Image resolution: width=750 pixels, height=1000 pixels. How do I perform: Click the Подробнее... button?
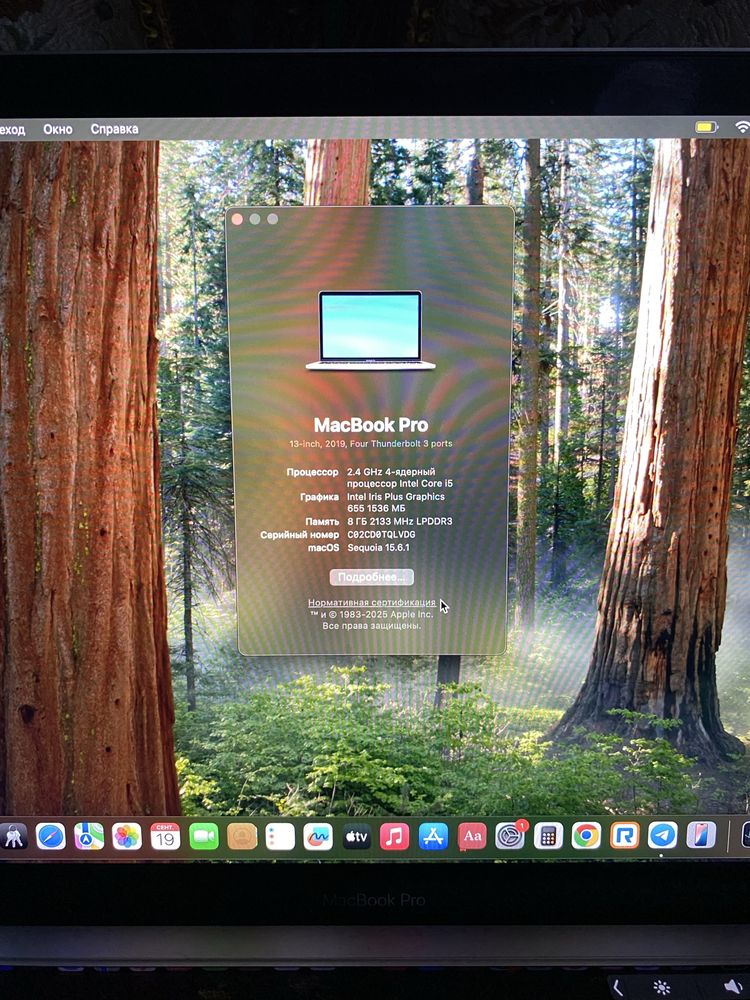point(372,577)
